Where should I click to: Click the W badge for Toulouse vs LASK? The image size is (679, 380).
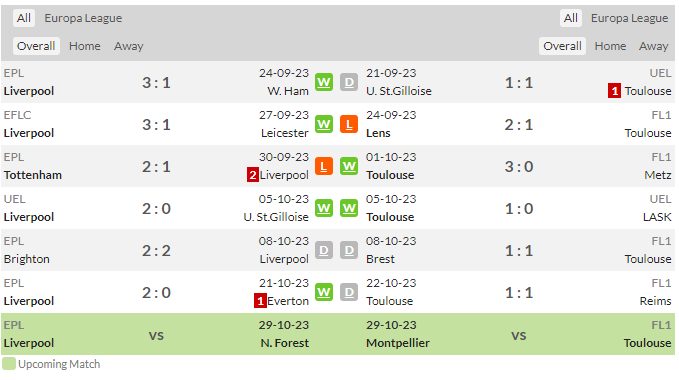[x=349, y=208]
